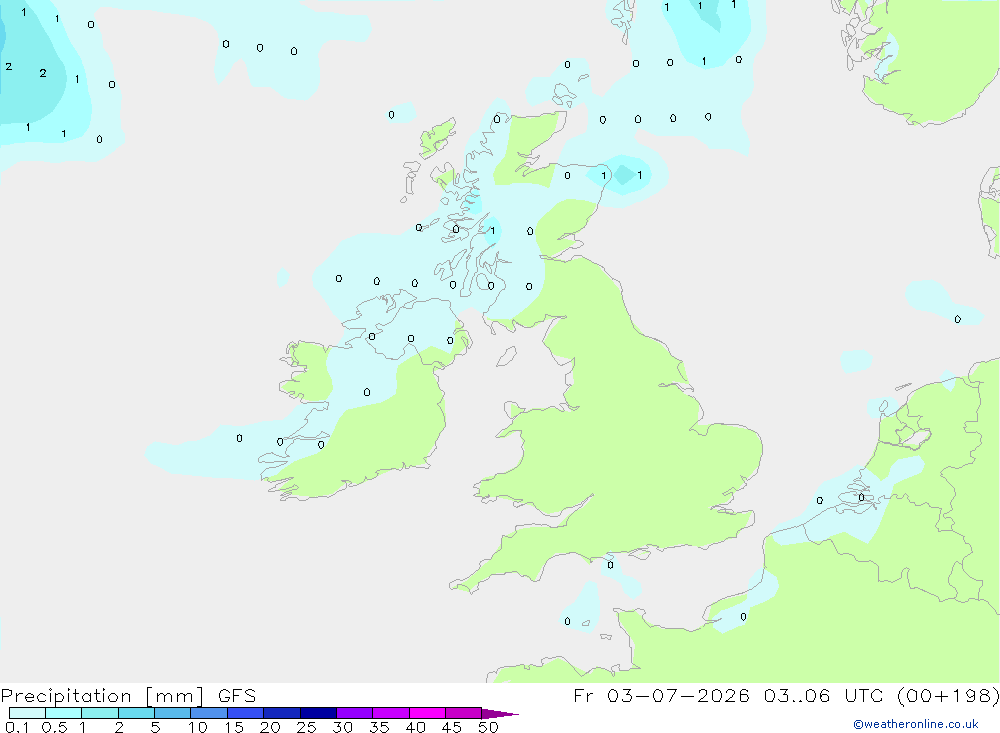
Task: Click the 0 value near the Channel Islands
Action: pyautogui.click(x=568, y=621)
